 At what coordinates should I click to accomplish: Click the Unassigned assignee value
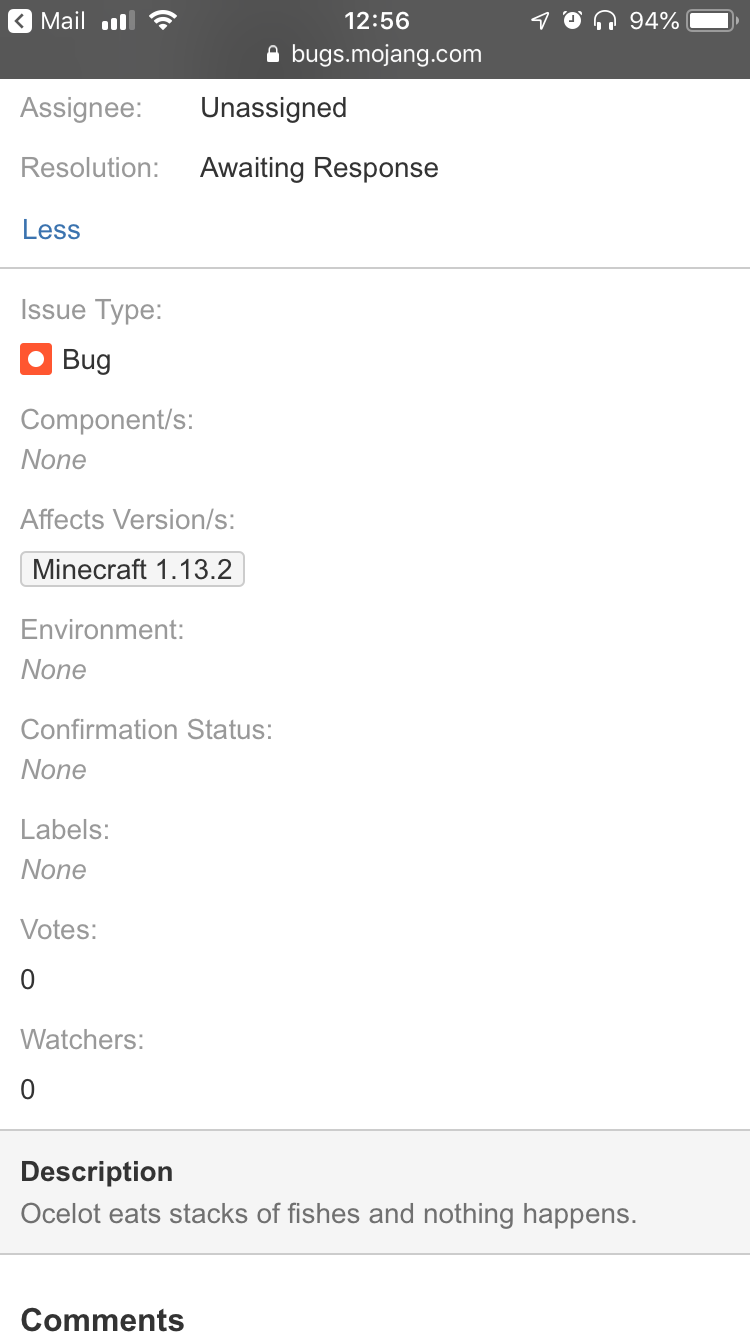click(x=273, y=108)
